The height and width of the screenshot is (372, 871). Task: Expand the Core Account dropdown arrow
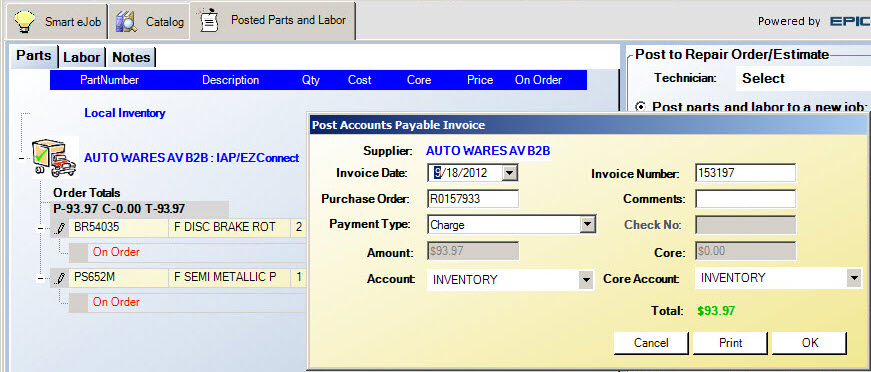point(854,278)
